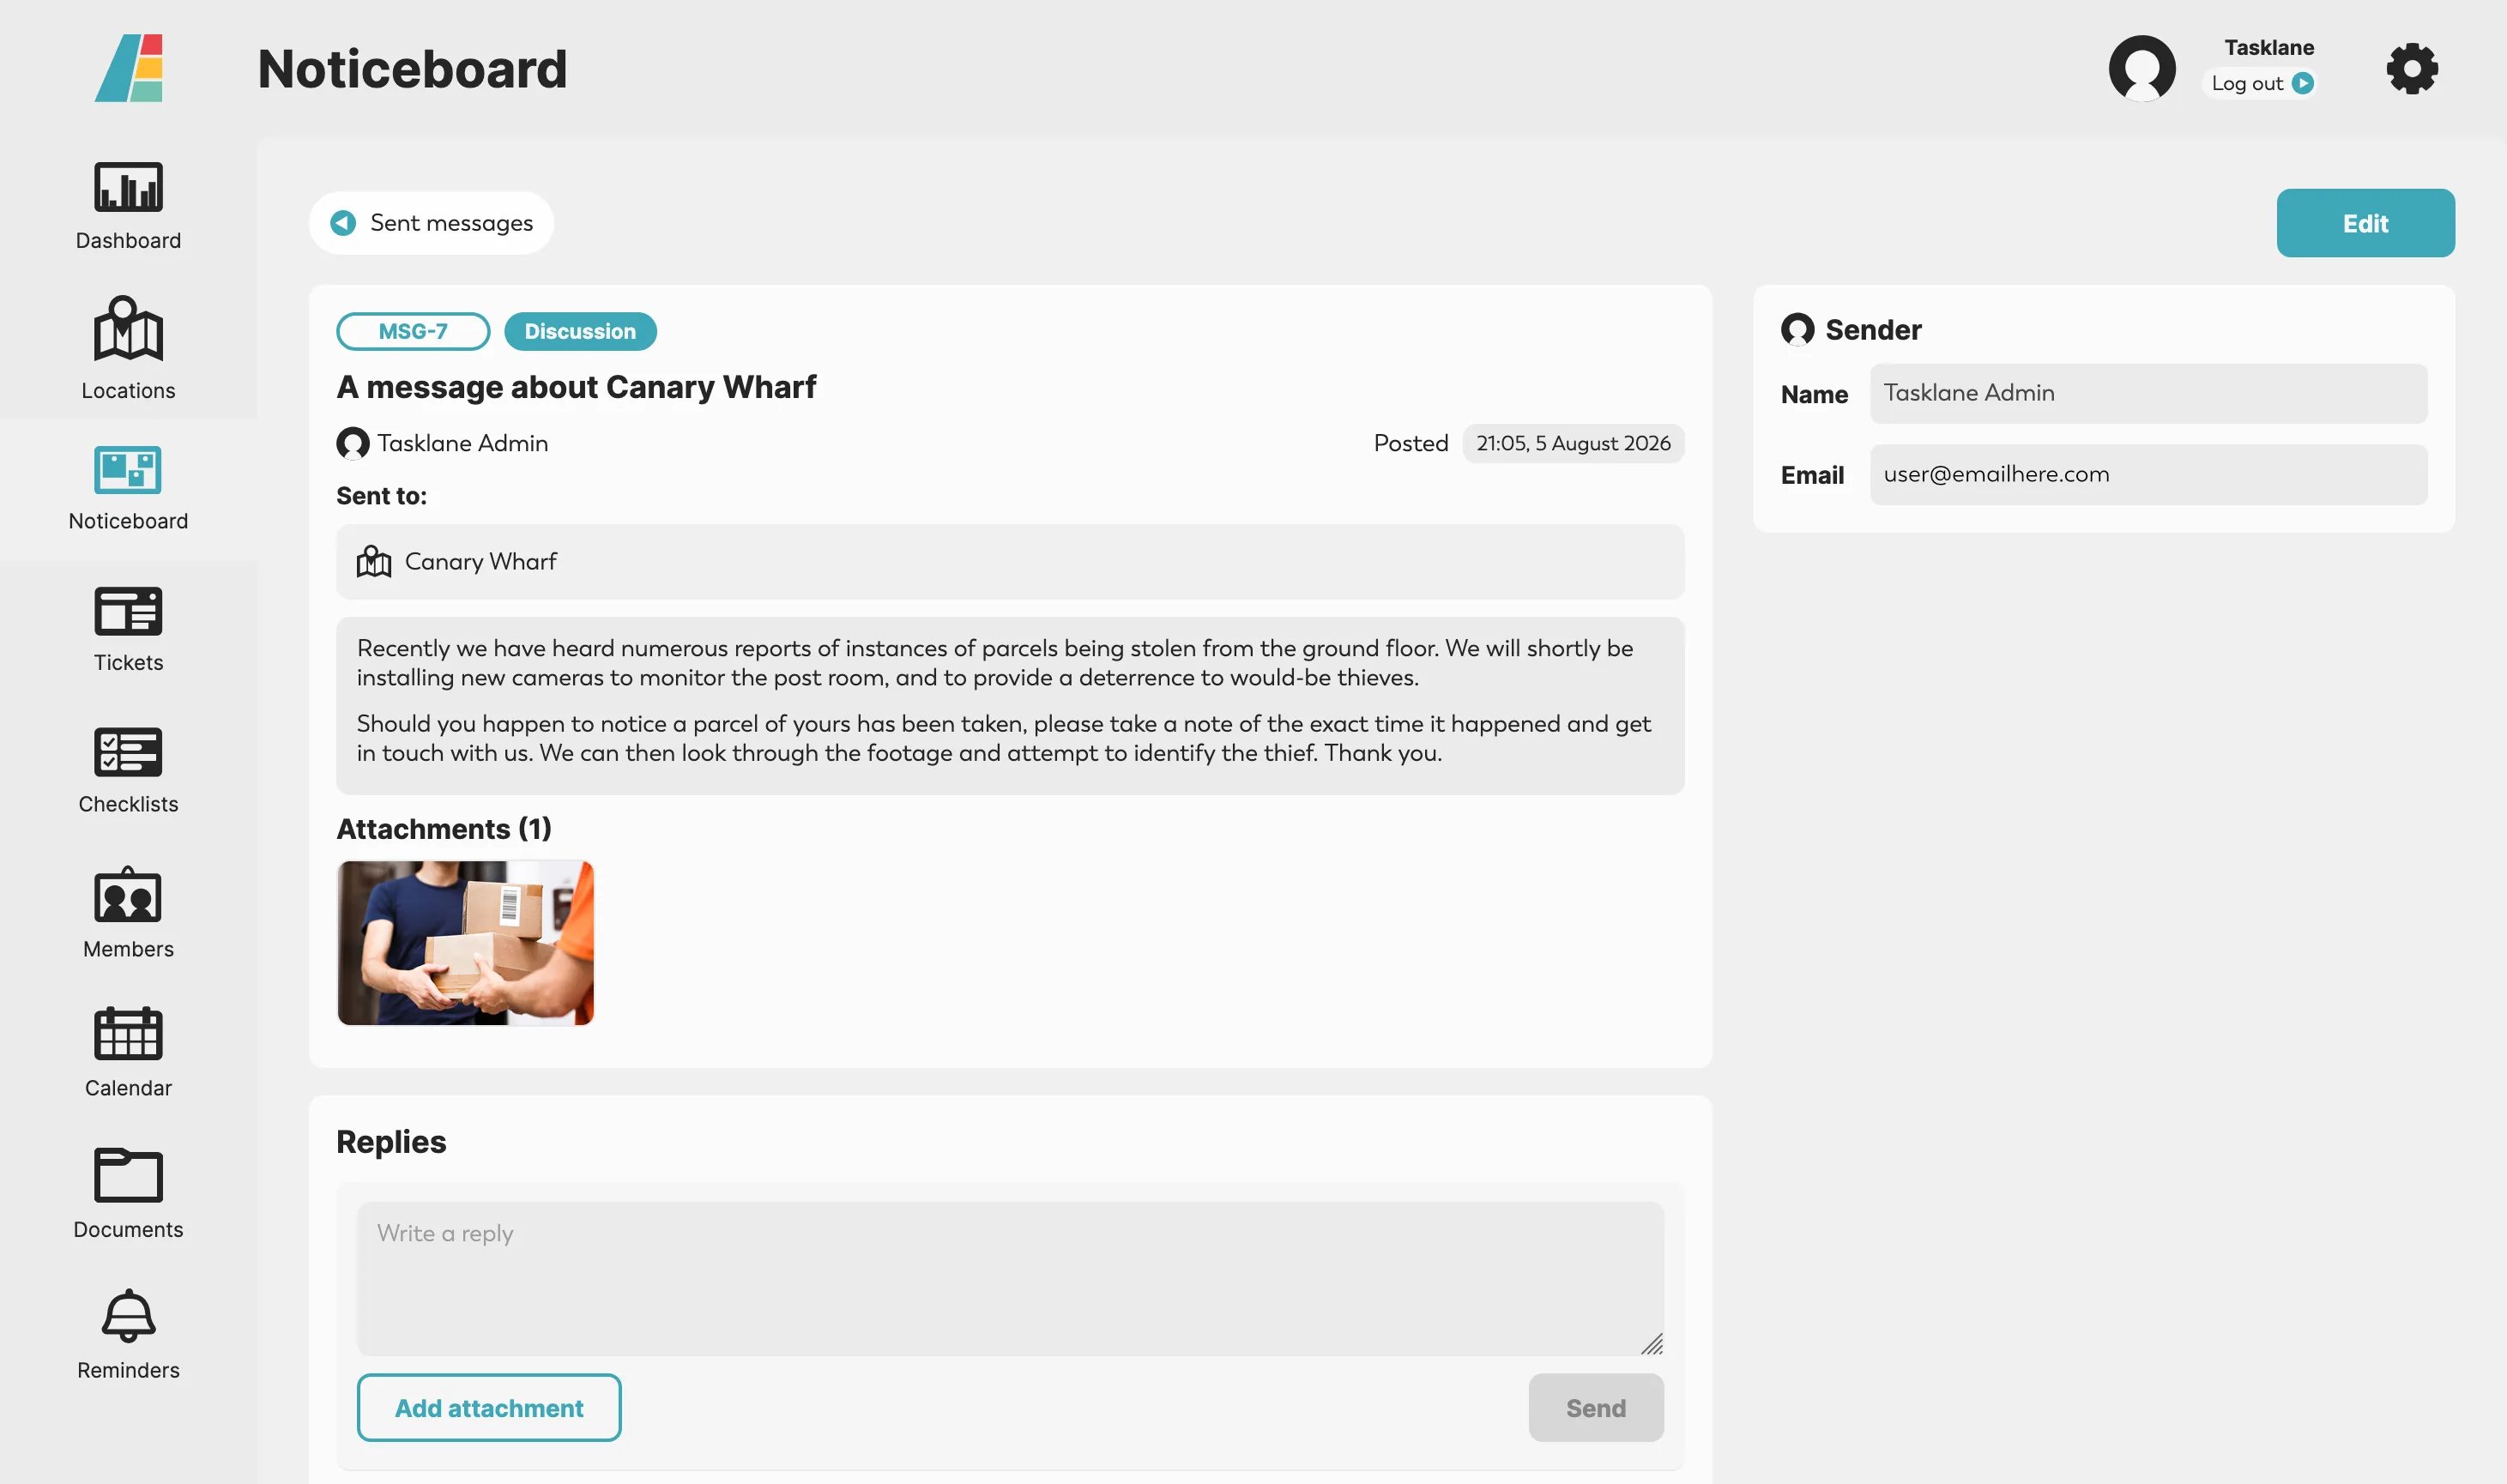Open the Reminders bell icon
Viewport: 2507px width, 1484px height.
coord(128,1315)
